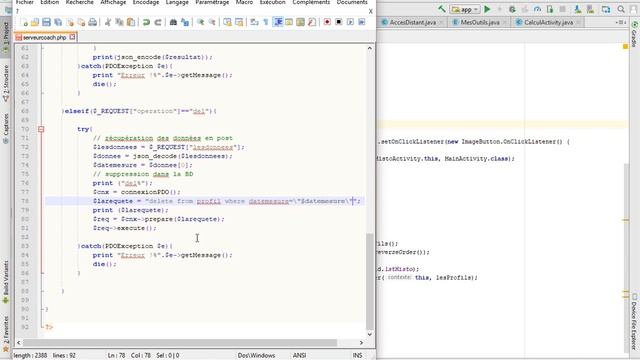The image size is (640, 360).
Task: Select the serveurcoach.php tab
Action: [44, 37]
